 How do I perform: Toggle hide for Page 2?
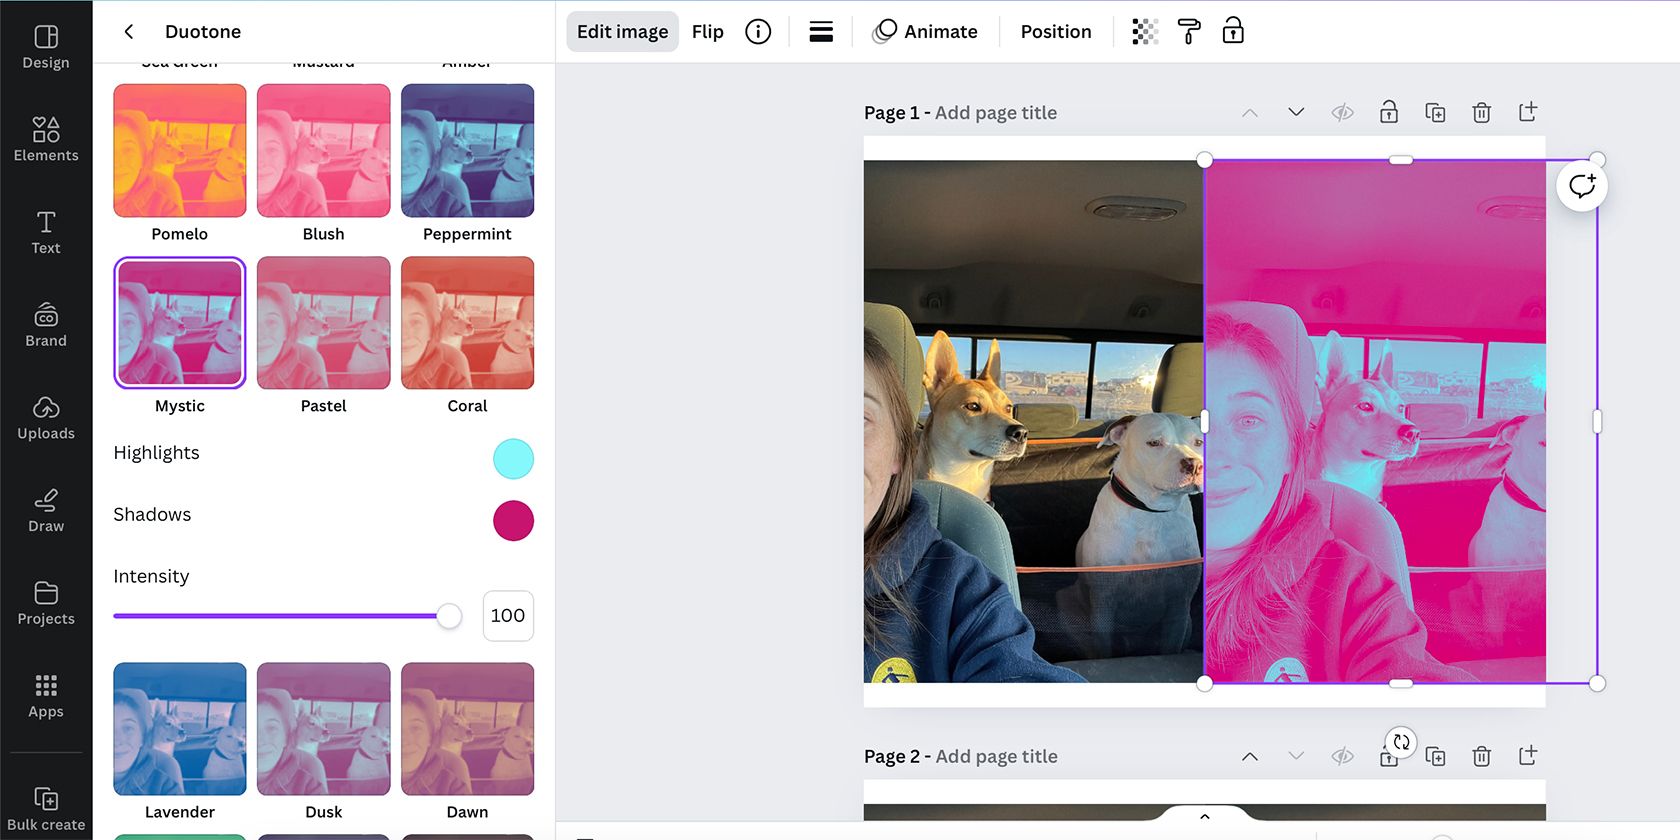point(1342,757)
